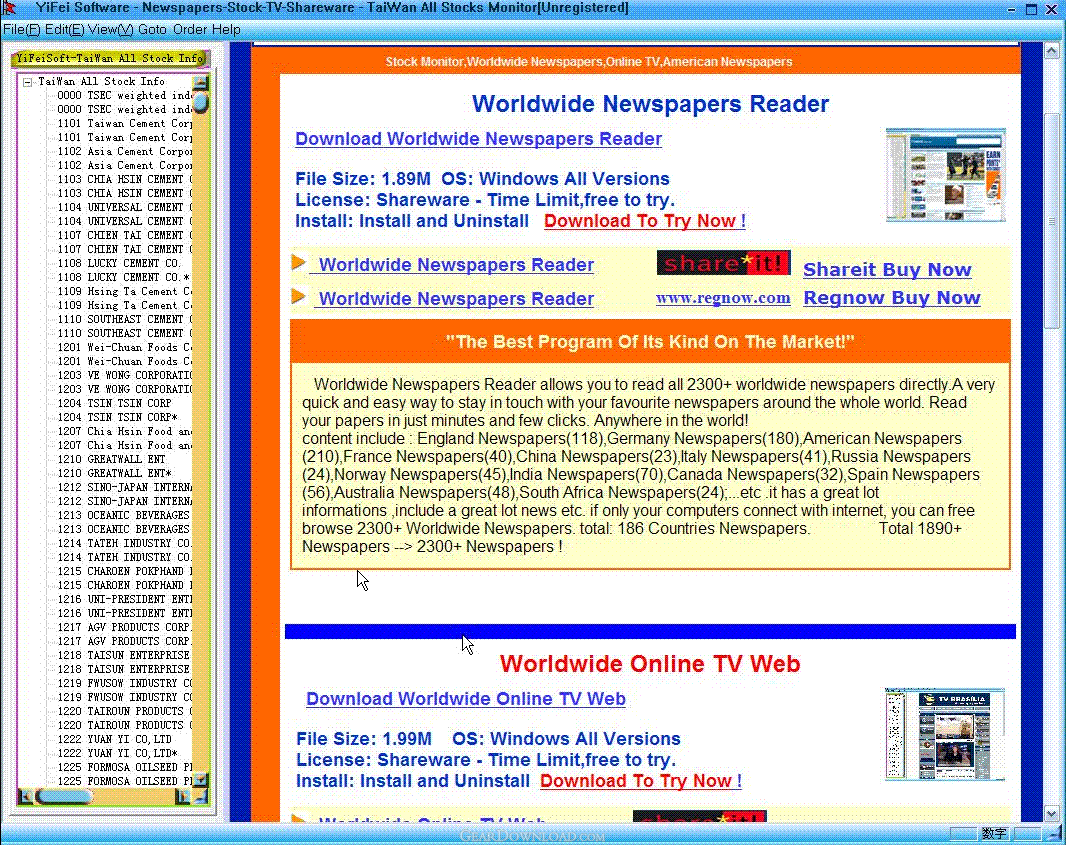Click the Worldwide Online TV Web thumbnail
Image resolution: width=1066 pixels, height=845 pixels.
tap(944, 735)
